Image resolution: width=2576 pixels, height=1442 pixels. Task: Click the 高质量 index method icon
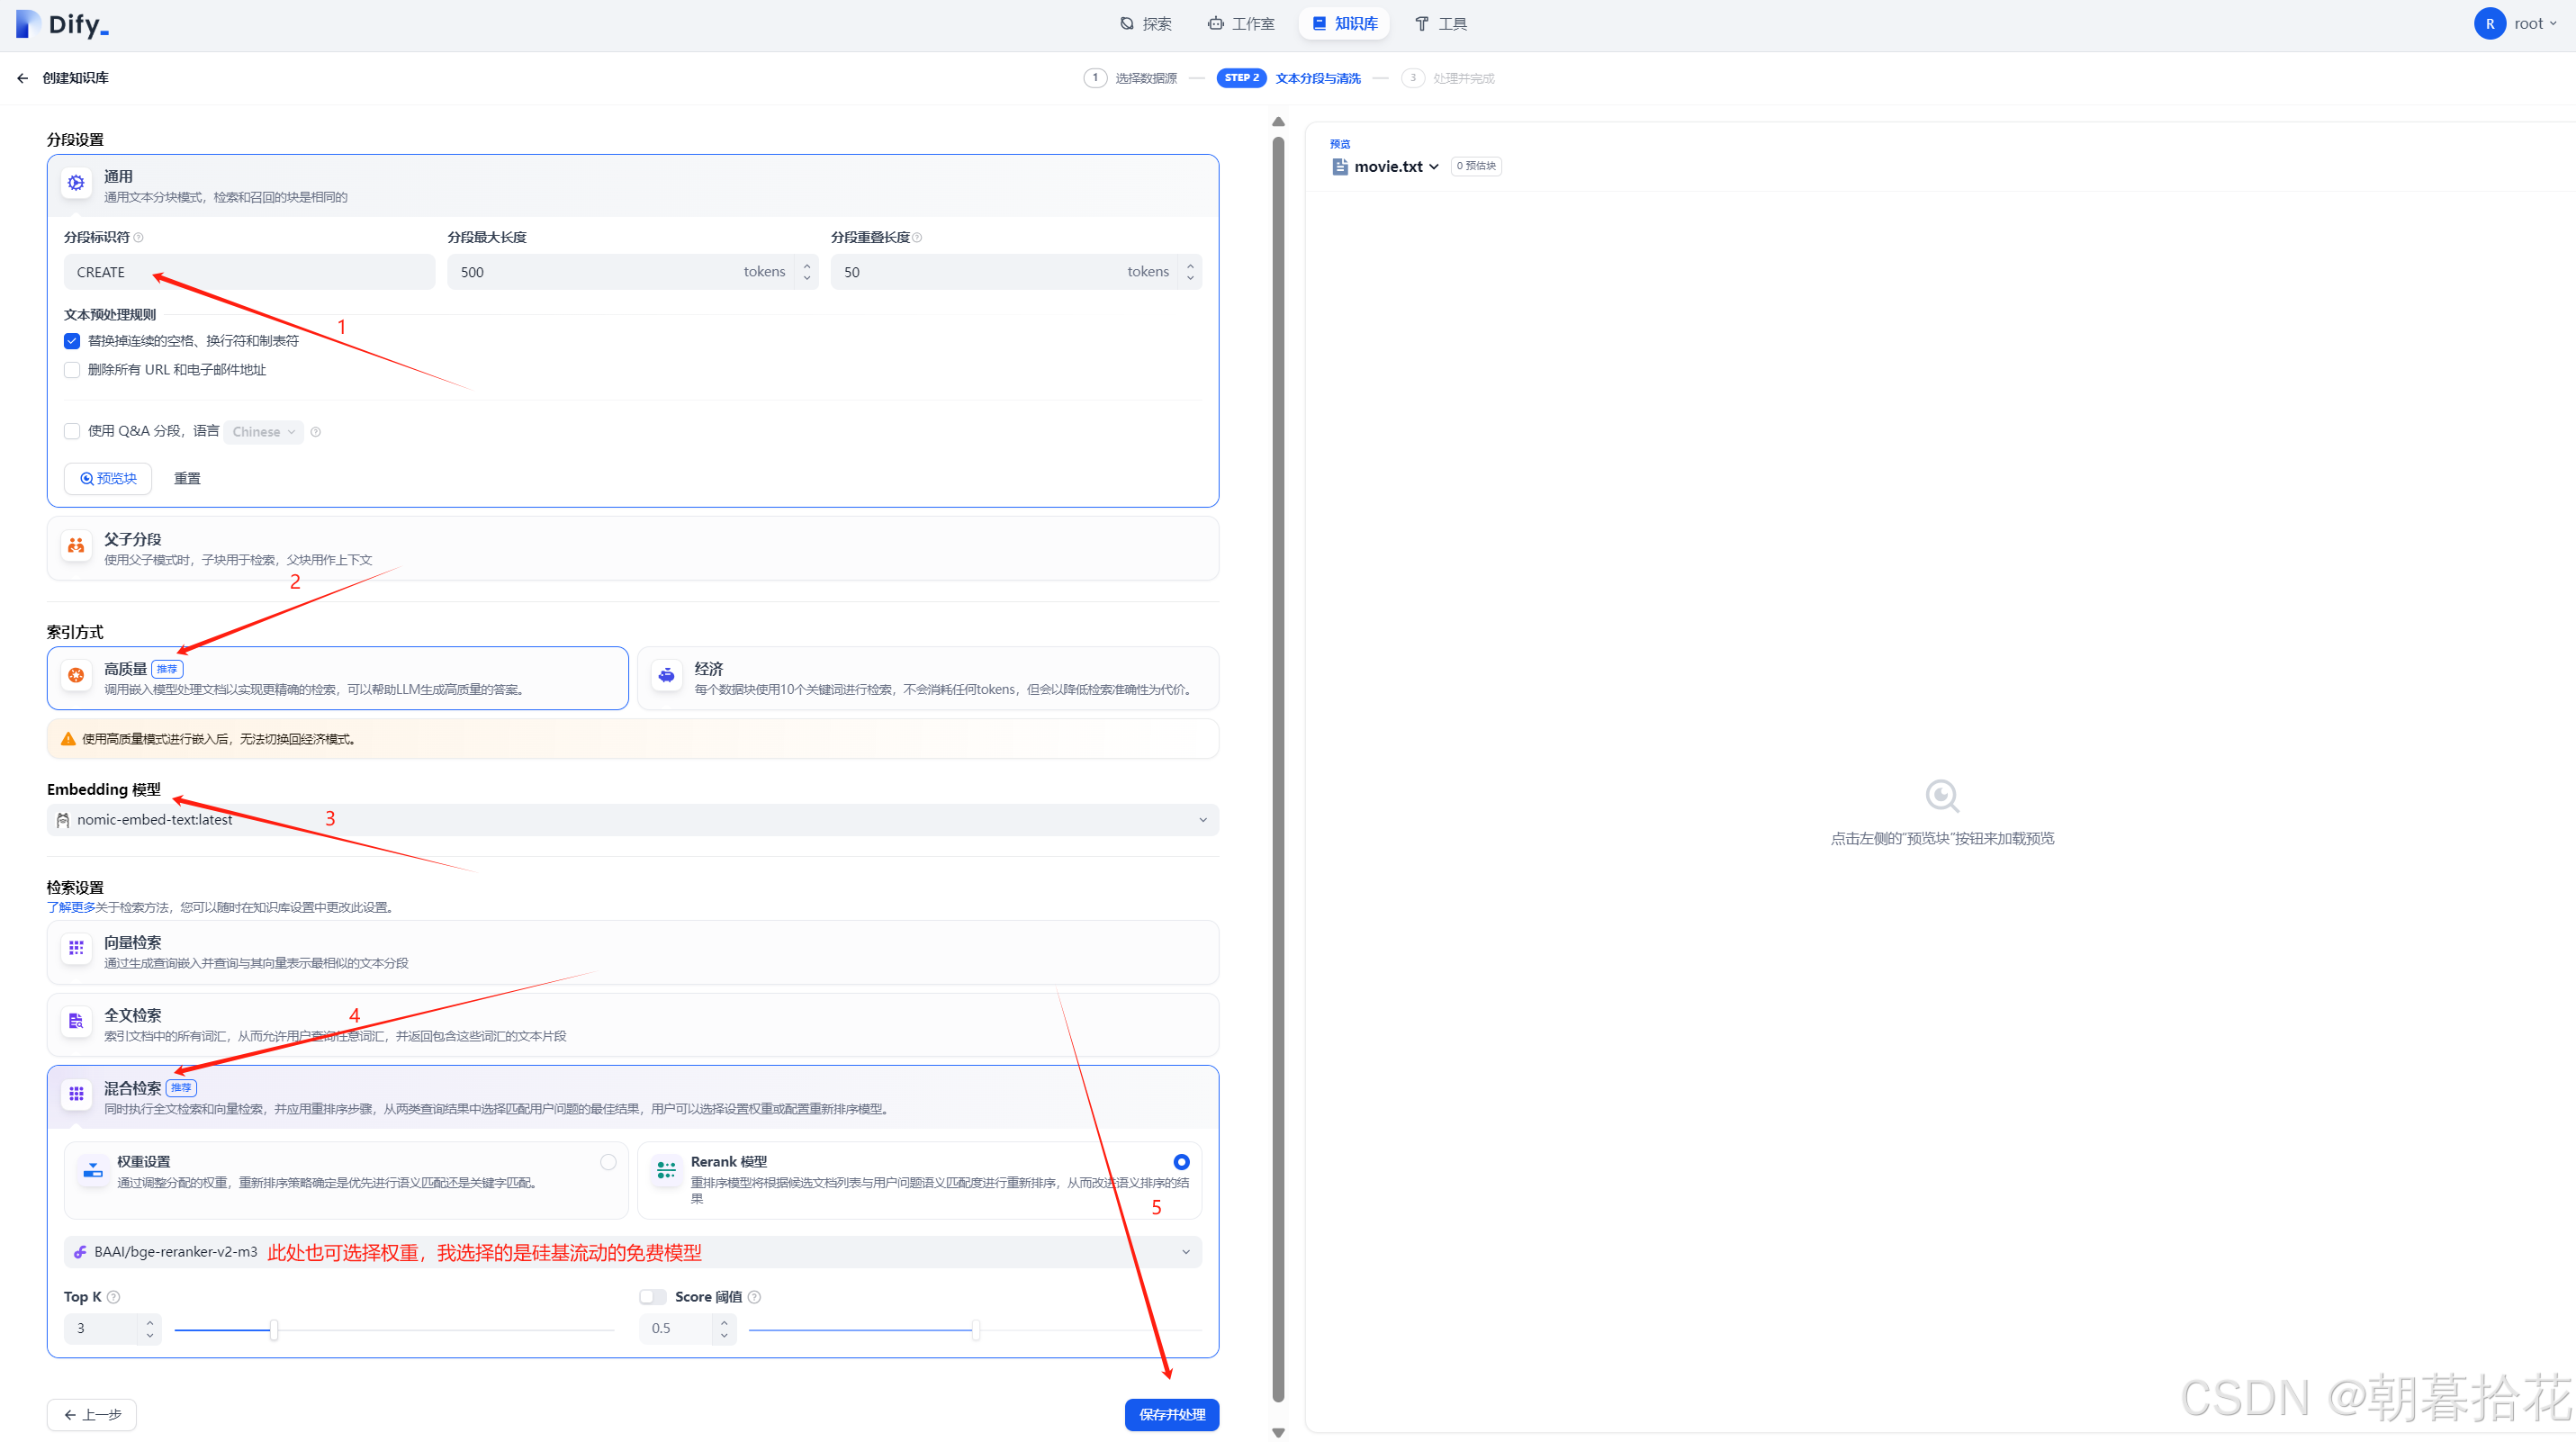coord(76,676)
